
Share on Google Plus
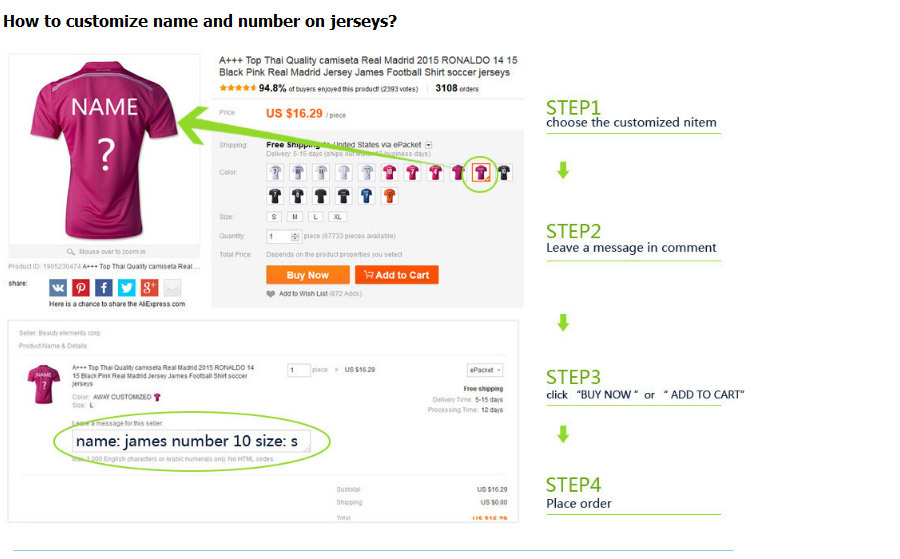click(150, 288)
